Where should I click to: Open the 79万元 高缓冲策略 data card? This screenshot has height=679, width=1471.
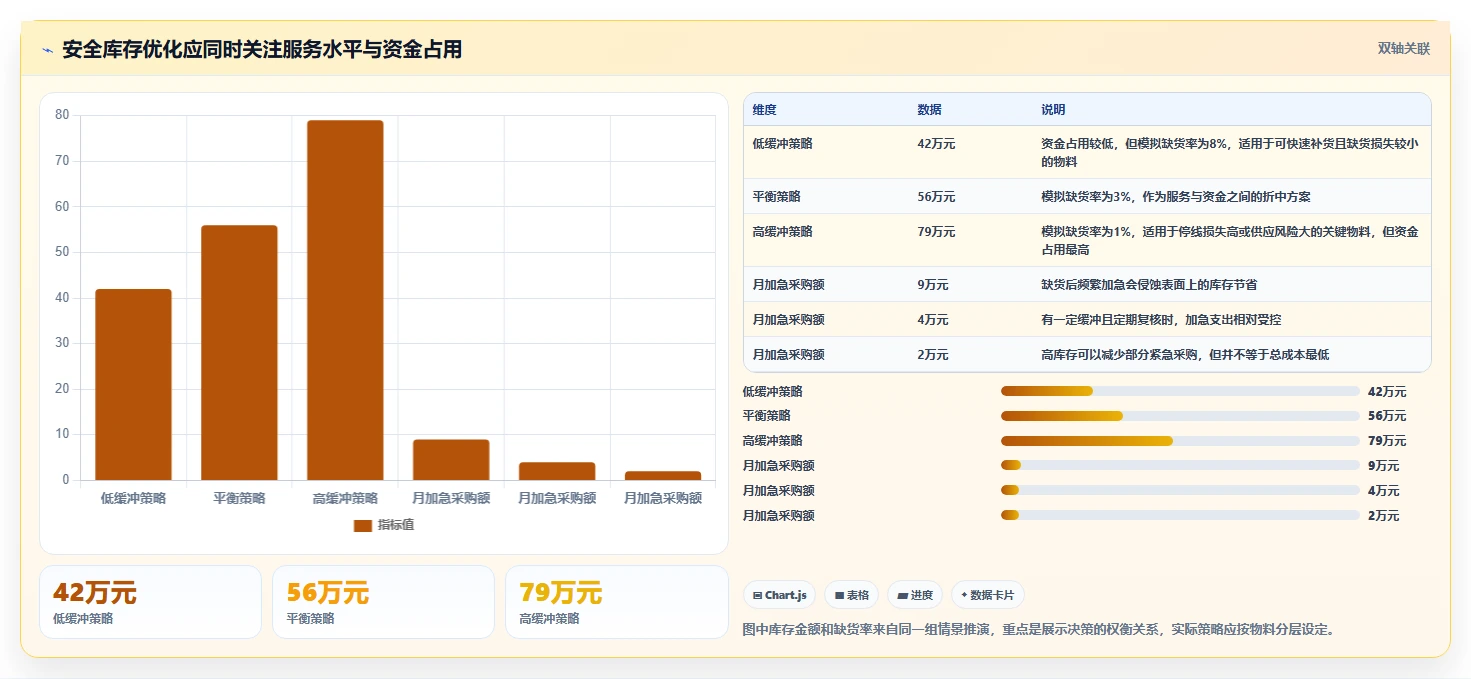tap(616, 602)
